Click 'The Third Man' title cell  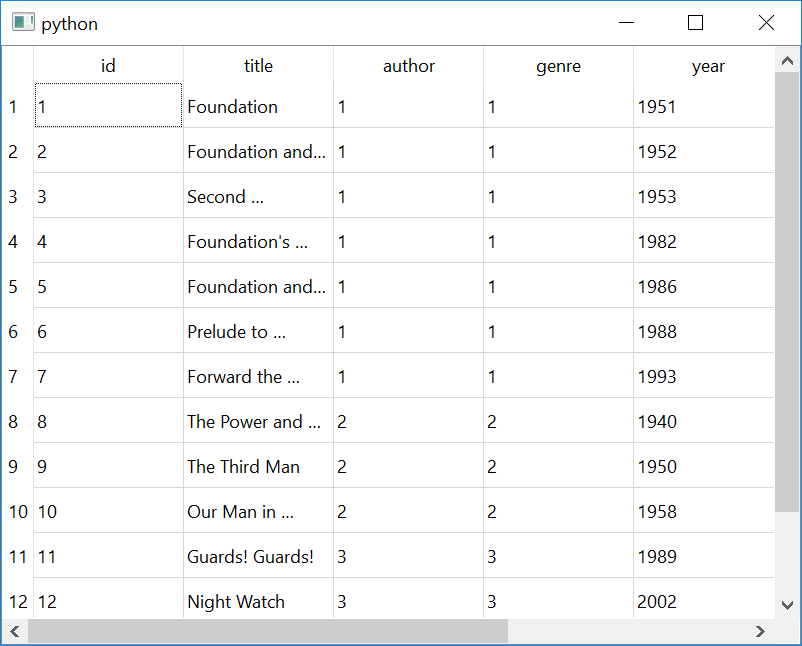click(x=258, y=467)
